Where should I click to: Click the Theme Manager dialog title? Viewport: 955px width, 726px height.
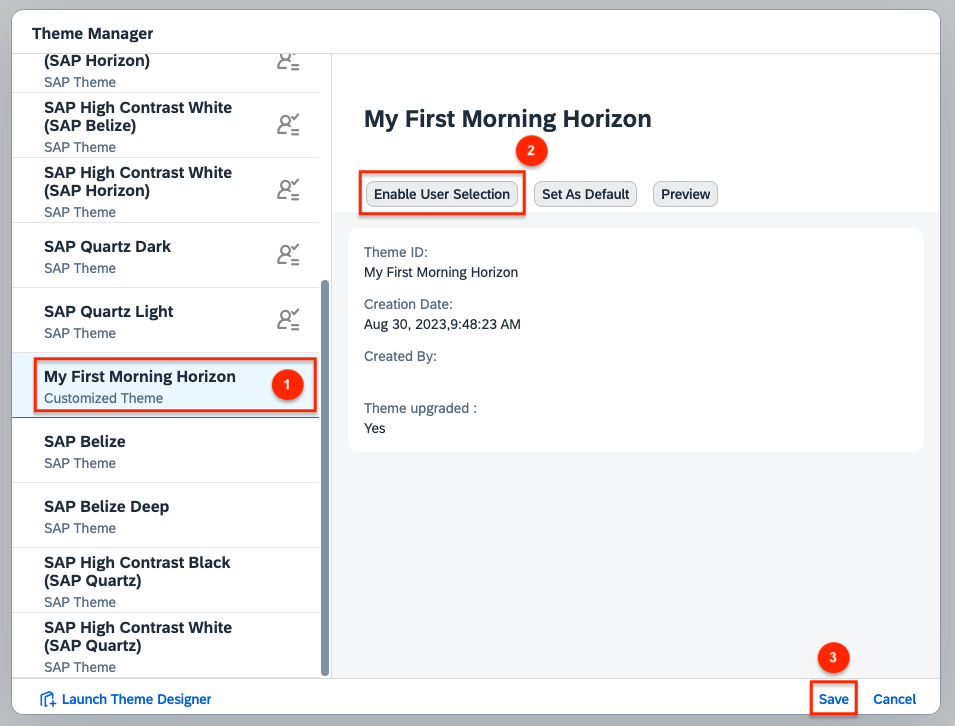(x=93, y=33)
